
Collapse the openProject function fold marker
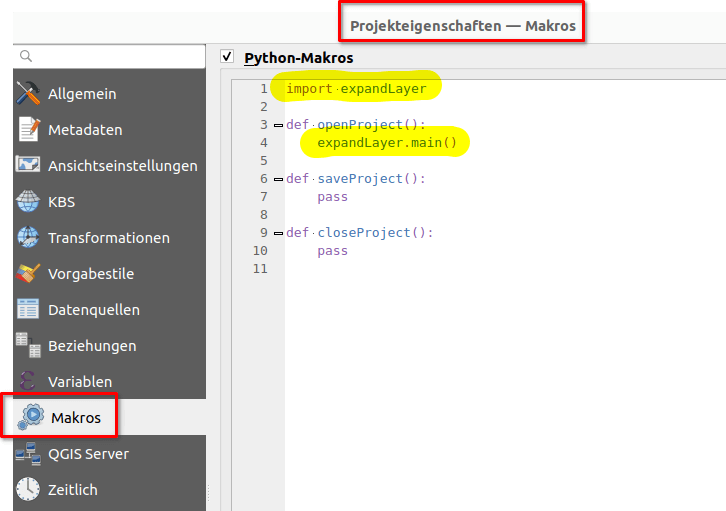(x=277, y=125)
